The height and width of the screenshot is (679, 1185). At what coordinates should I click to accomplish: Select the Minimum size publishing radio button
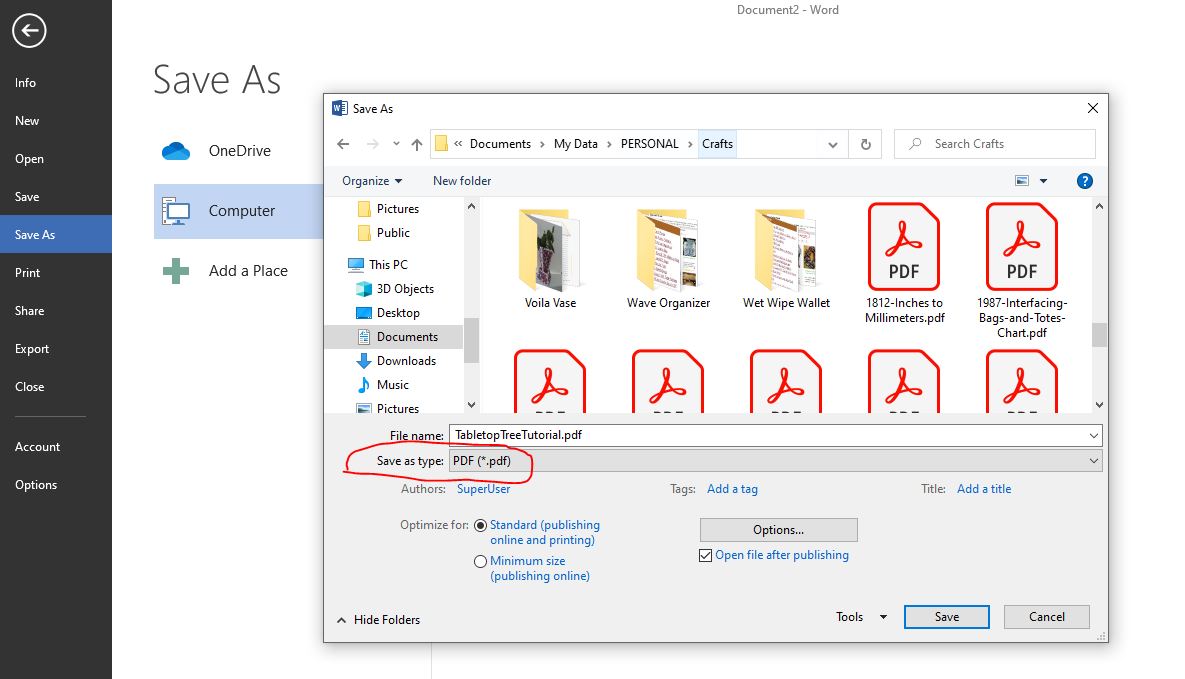click(480, 561)
